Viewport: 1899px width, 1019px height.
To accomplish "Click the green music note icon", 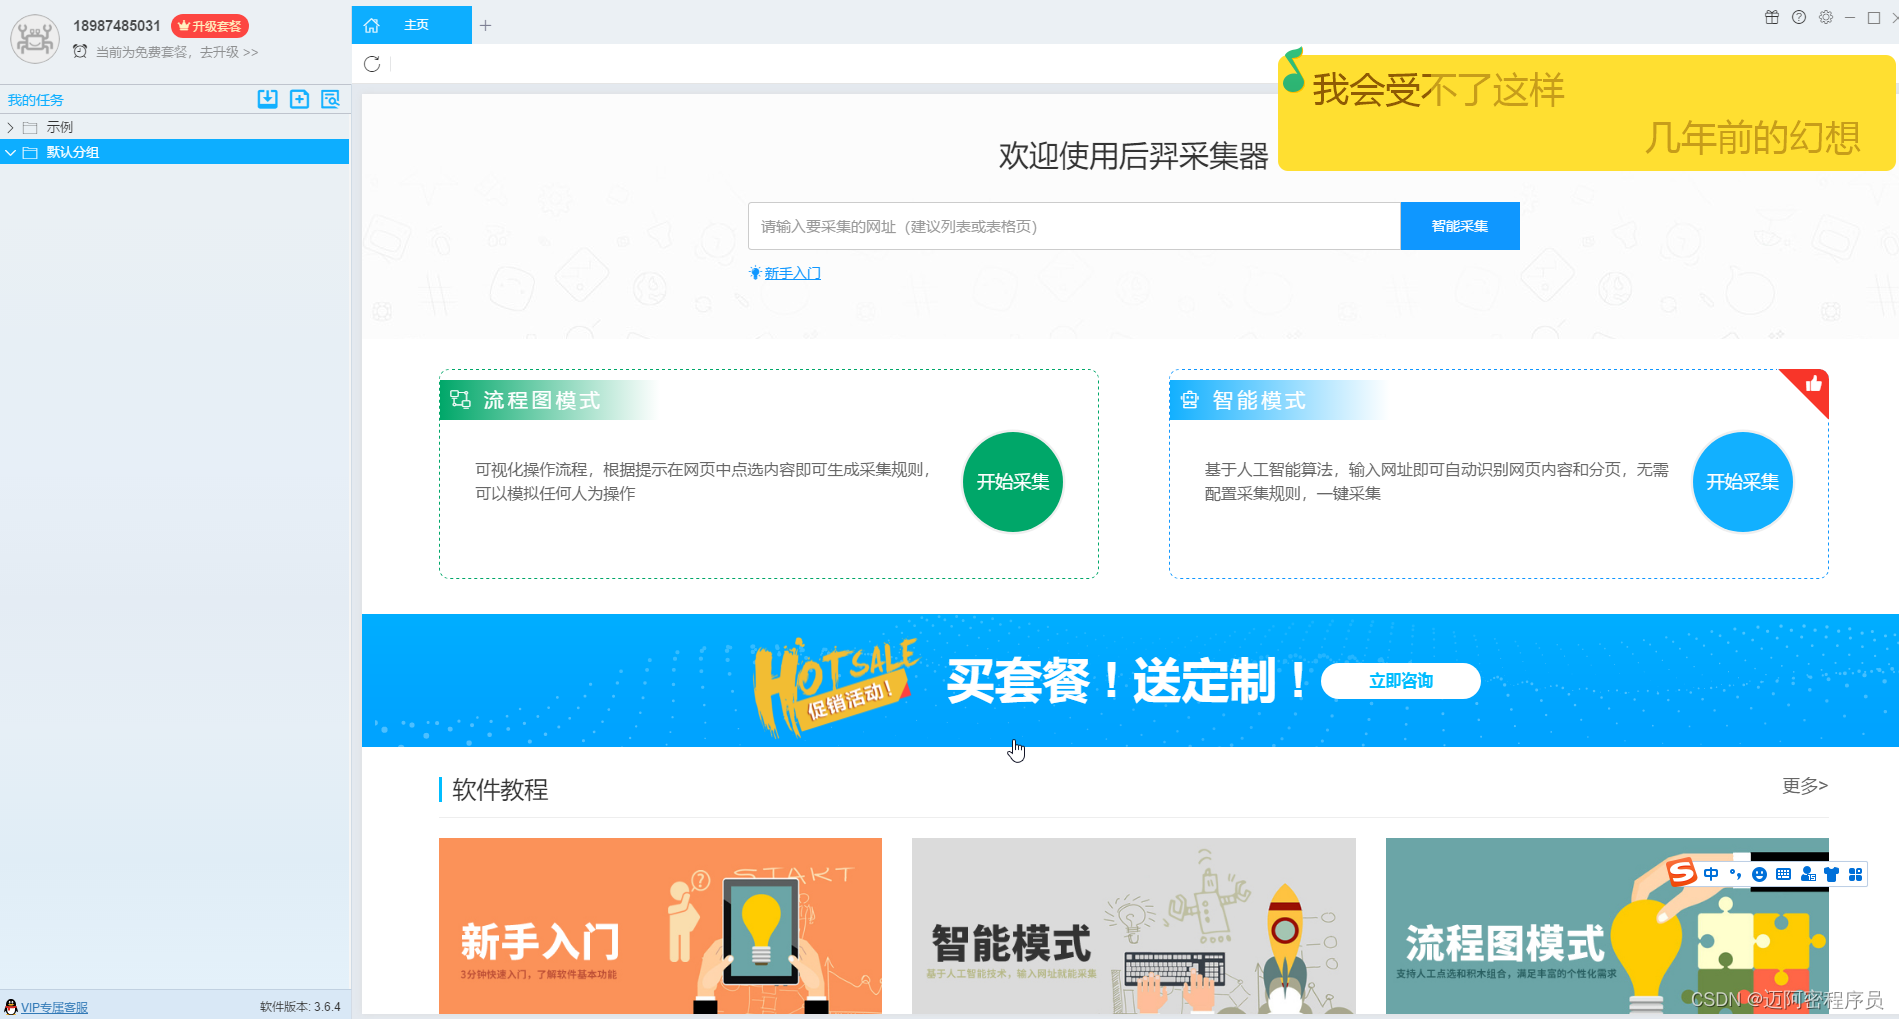I will (1293, 70).
